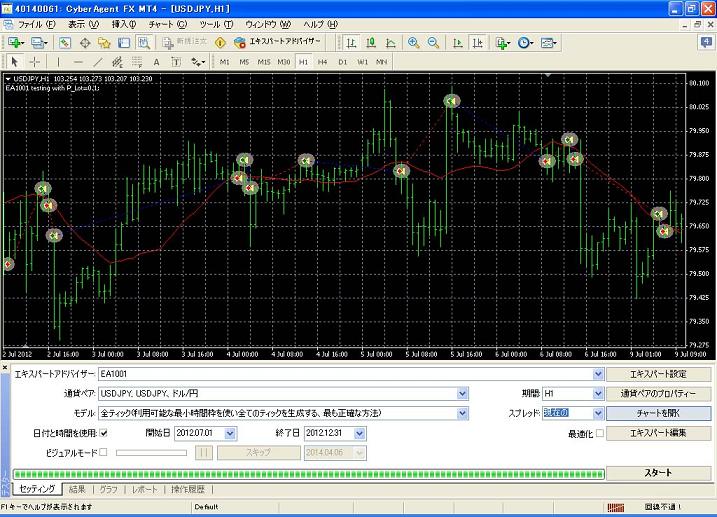Click the green test progress bar

tap(309, 474)
